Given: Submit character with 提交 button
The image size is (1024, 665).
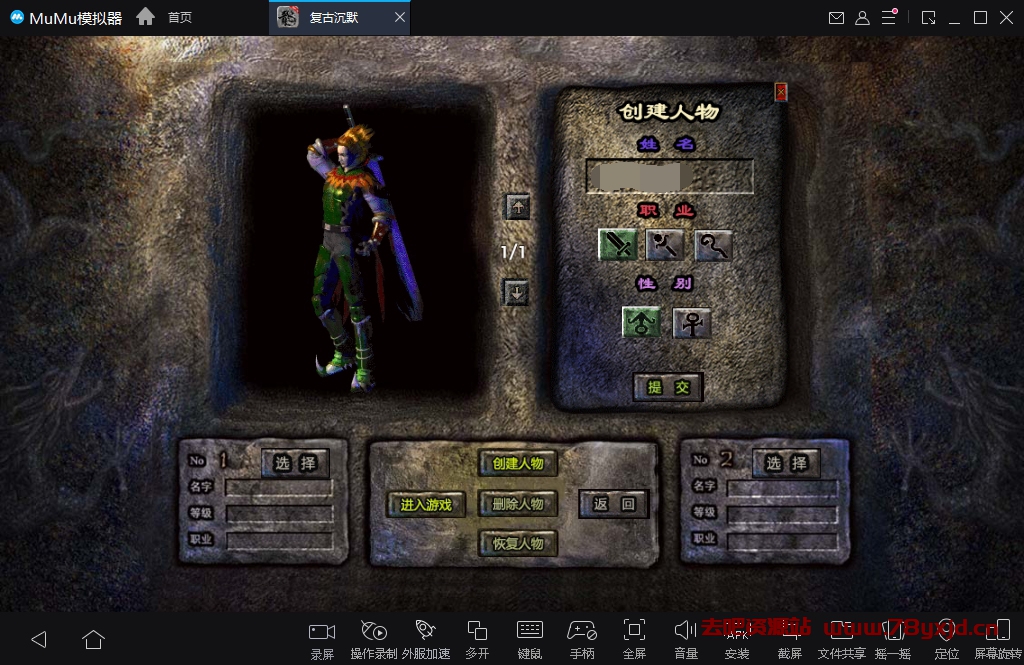Looking at the screenshot, I should [668, 387].
